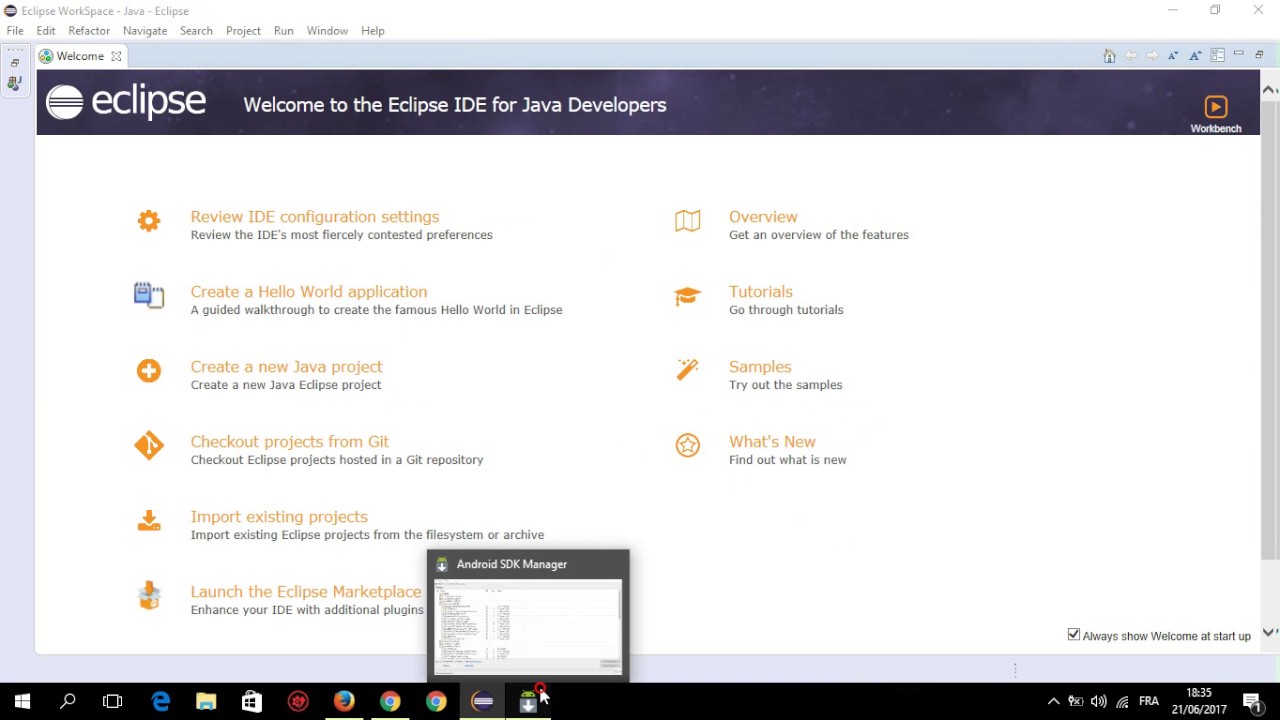This screenshot has height=720, width=1280.
Task: Open the Tutorials link
Action: pos(761,292)
